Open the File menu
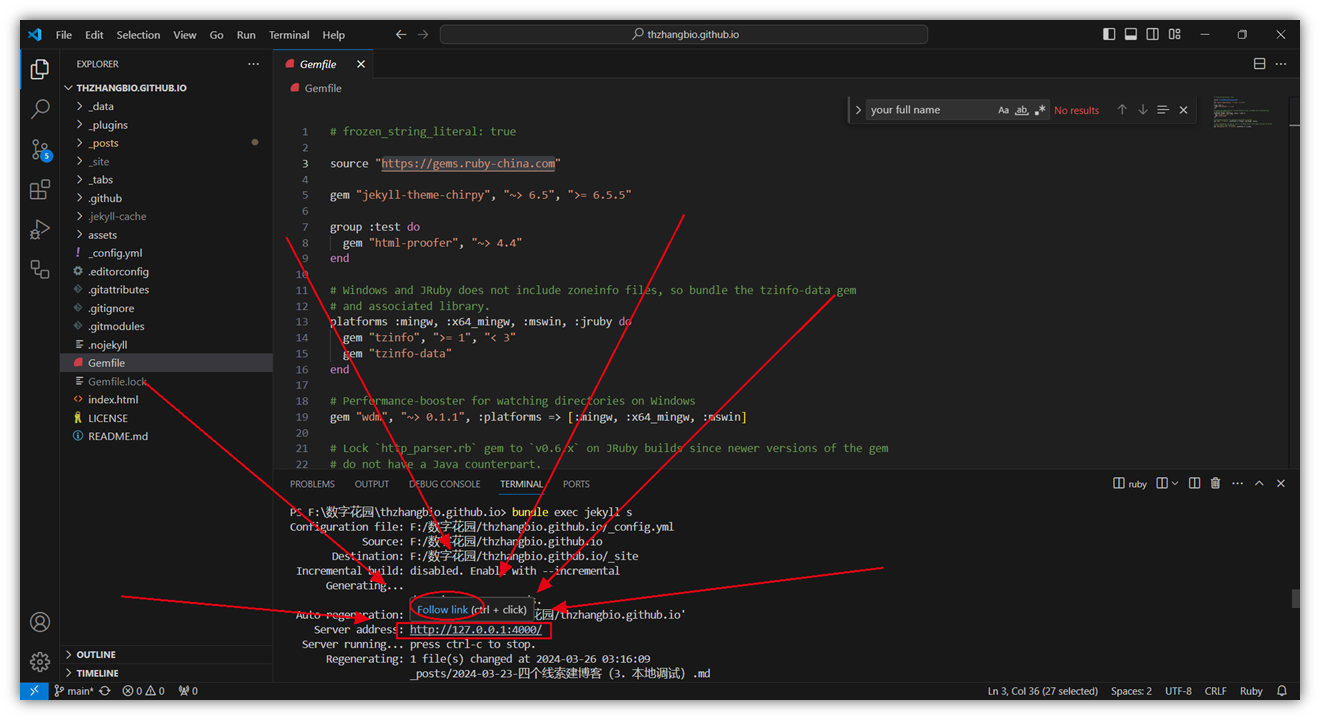1320x720 pixels. coord(64,35)
